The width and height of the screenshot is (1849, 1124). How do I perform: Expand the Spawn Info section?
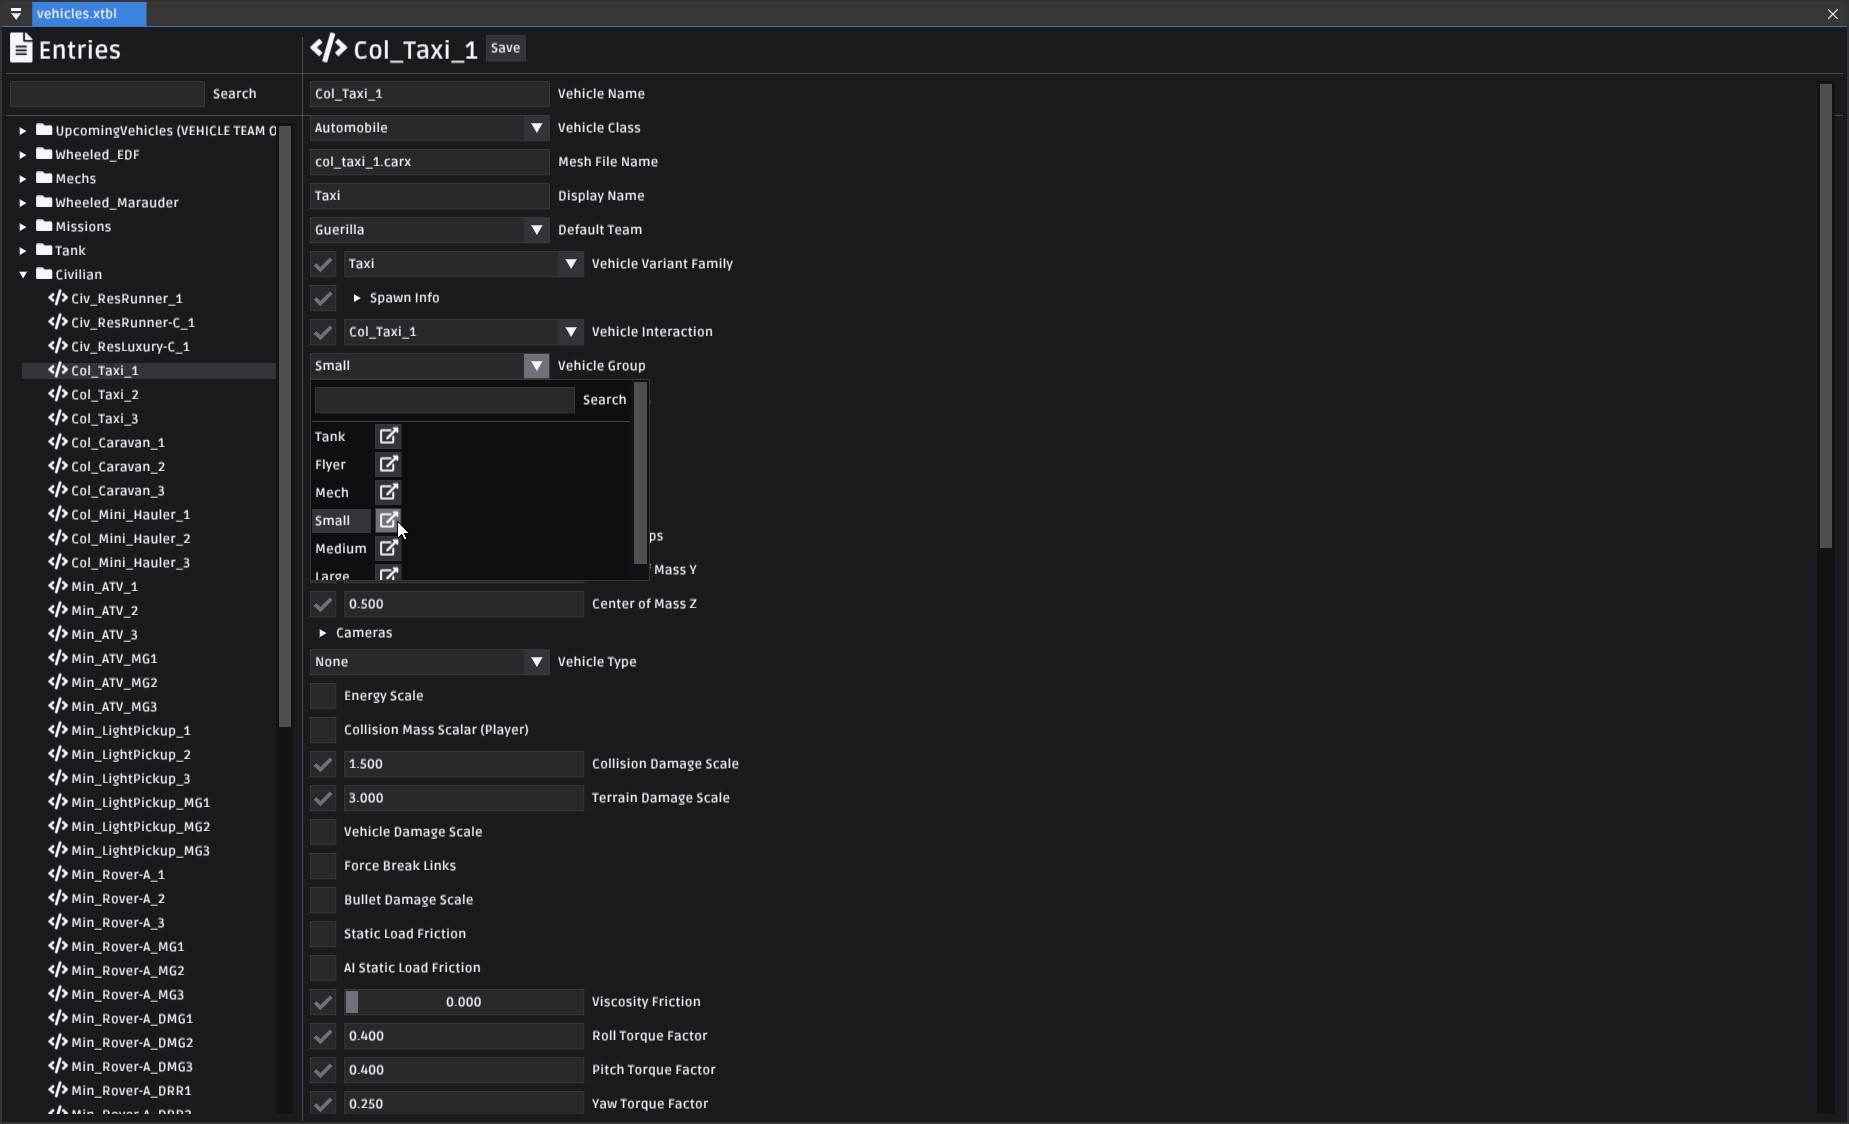357,298
